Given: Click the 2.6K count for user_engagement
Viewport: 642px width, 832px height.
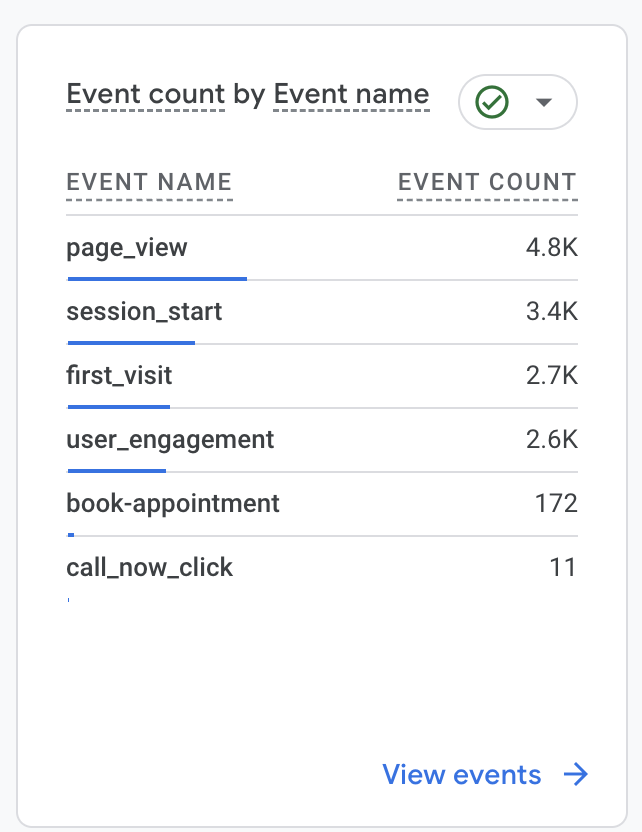Looking at the screenshot, I should coord(552,439).
